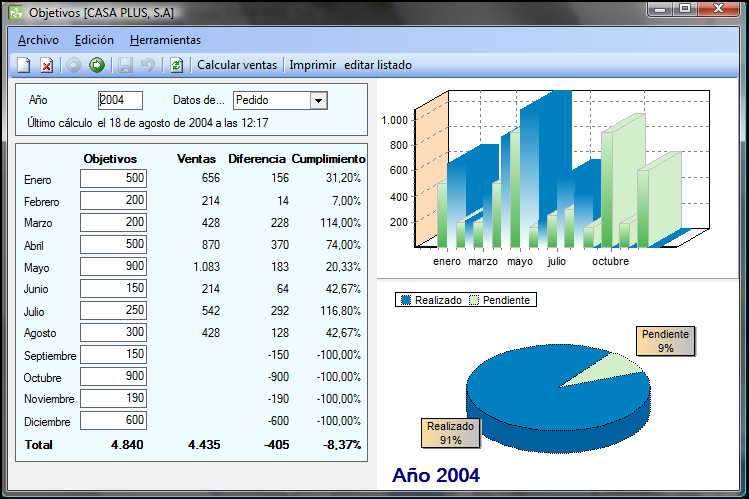This screenshot has height=499, width=749.
Task: Click Abril ventas value 870
Action: coord(211,244)
